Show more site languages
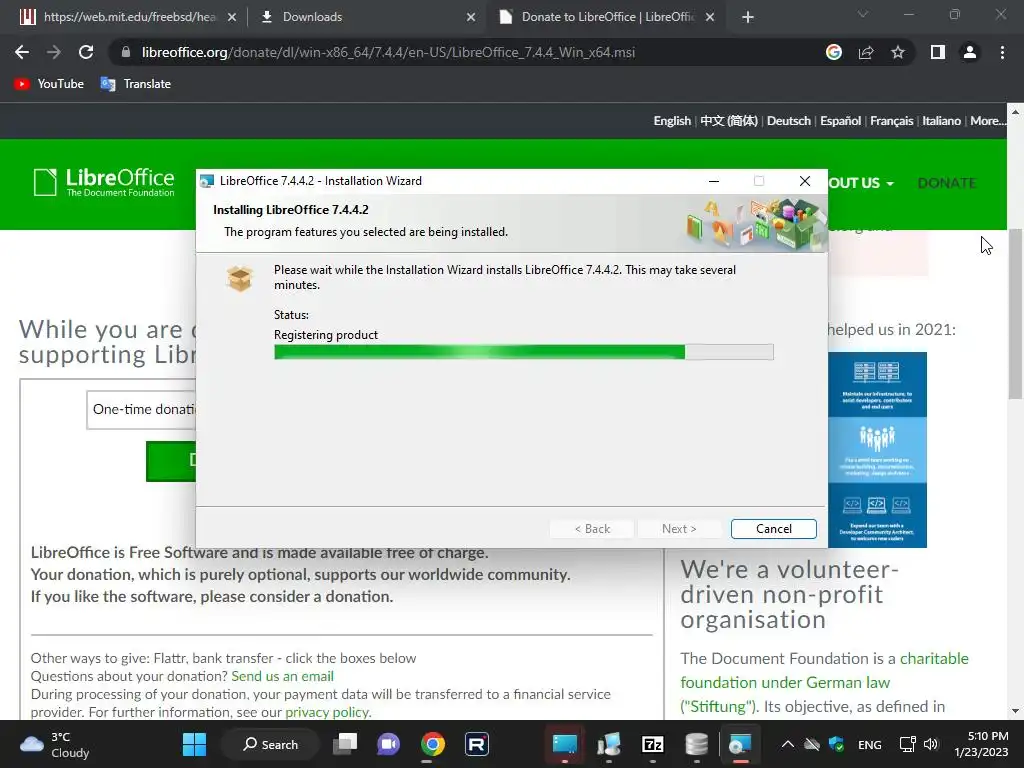The image size is (1024, 768). click(987, 121)
